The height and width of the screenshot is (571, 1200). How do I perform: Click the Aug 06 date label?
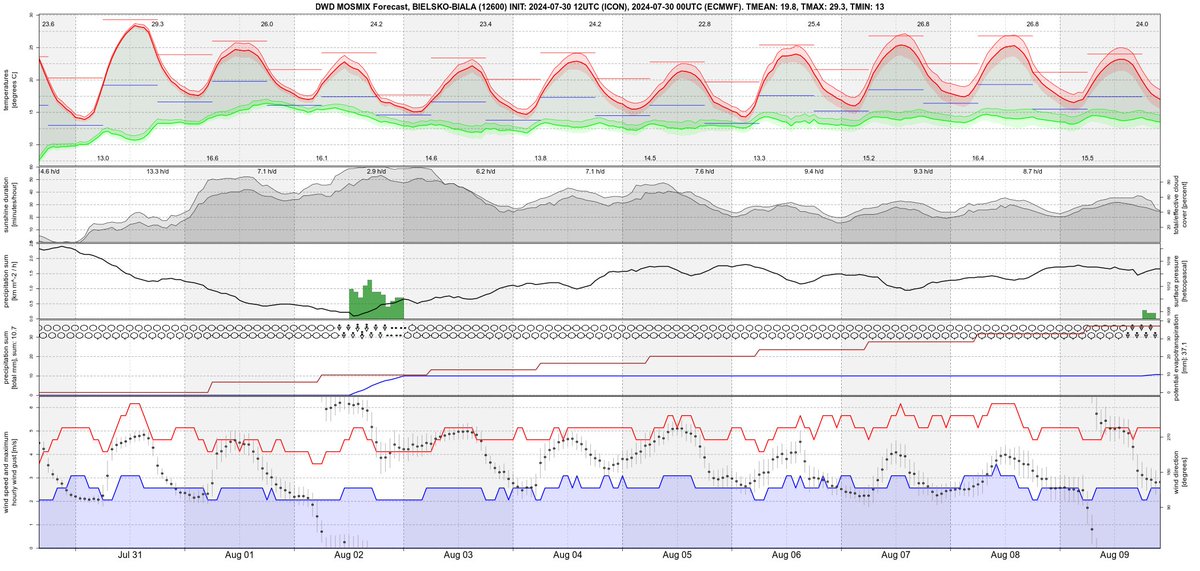pos(787,555)
